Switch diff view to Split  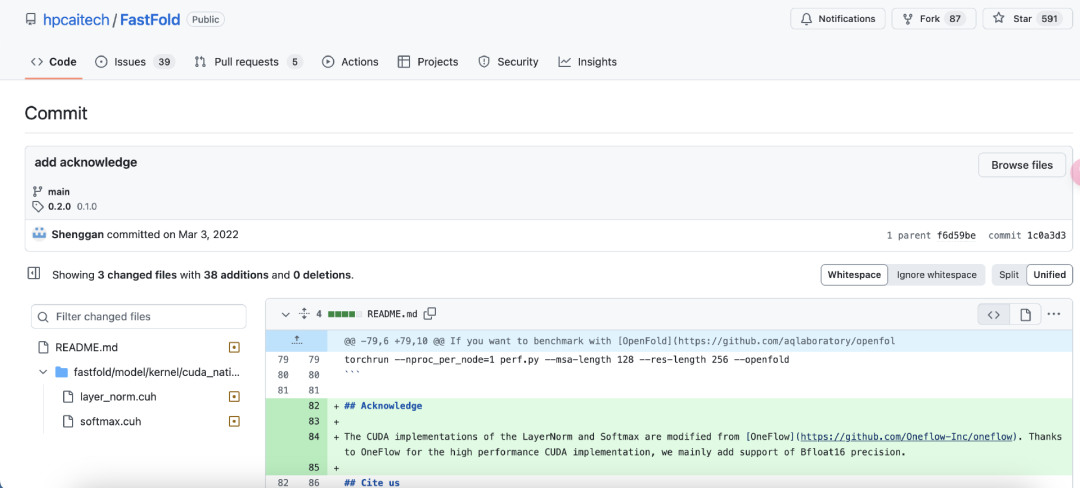click(1009, 275)
